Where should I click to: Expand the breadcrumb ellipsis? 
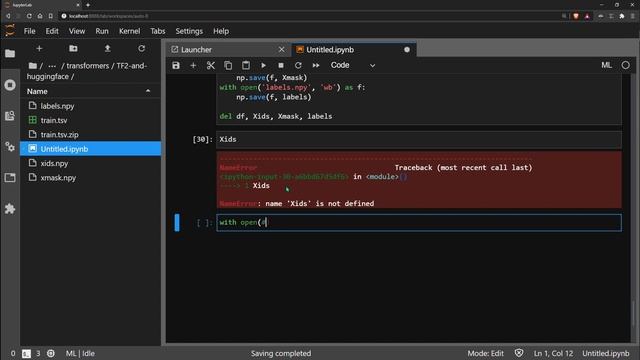point(52,66)
